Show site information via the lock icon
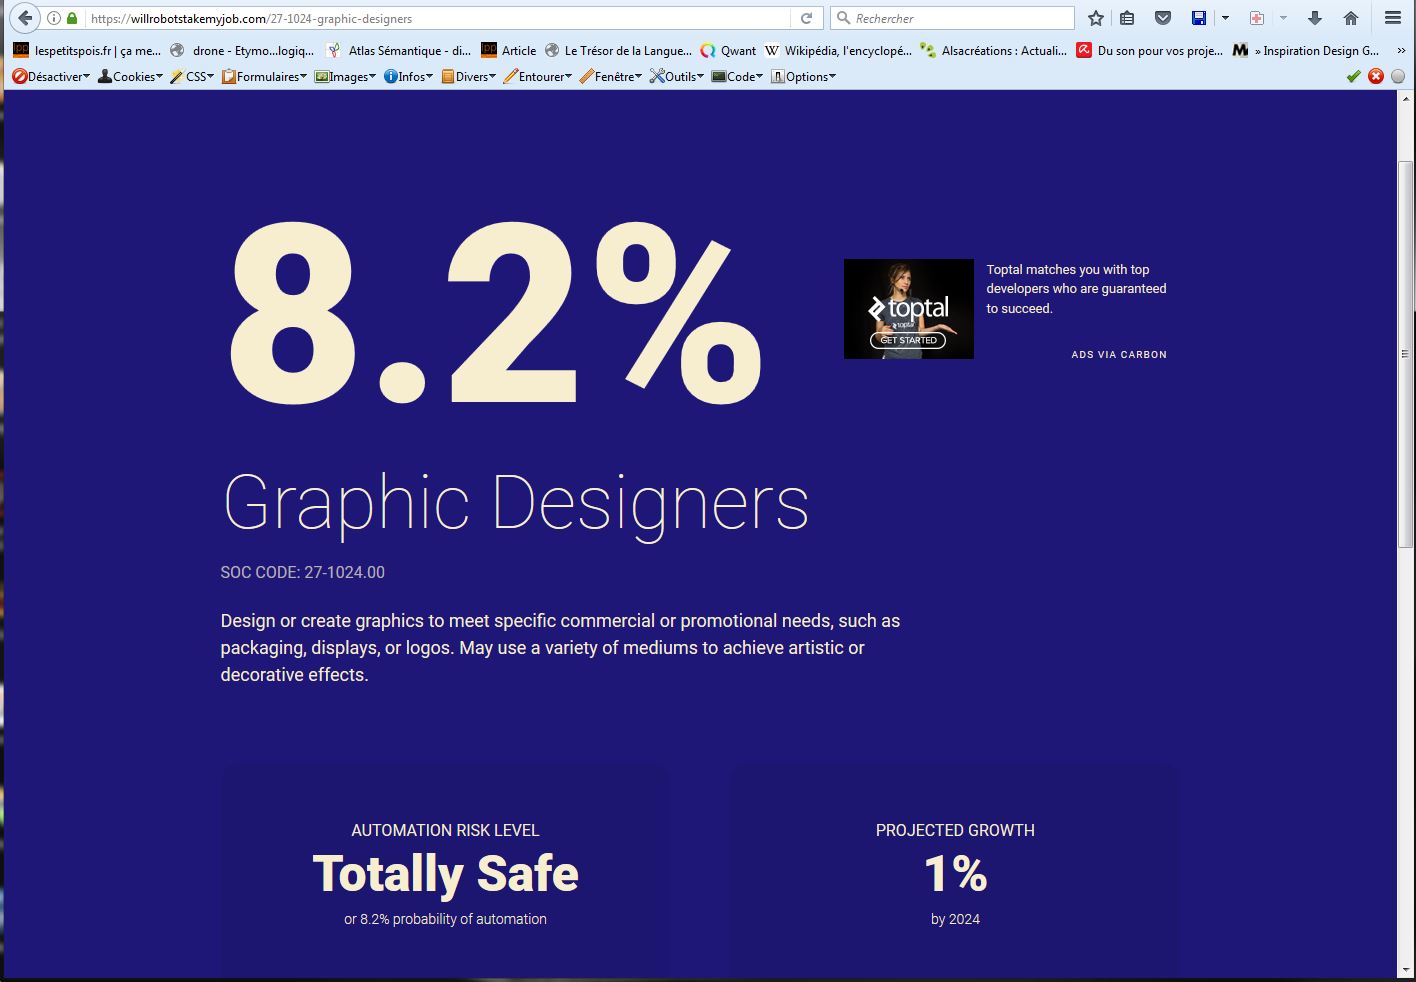Viewport: 1416px width, 982px height. pos(72,18)
